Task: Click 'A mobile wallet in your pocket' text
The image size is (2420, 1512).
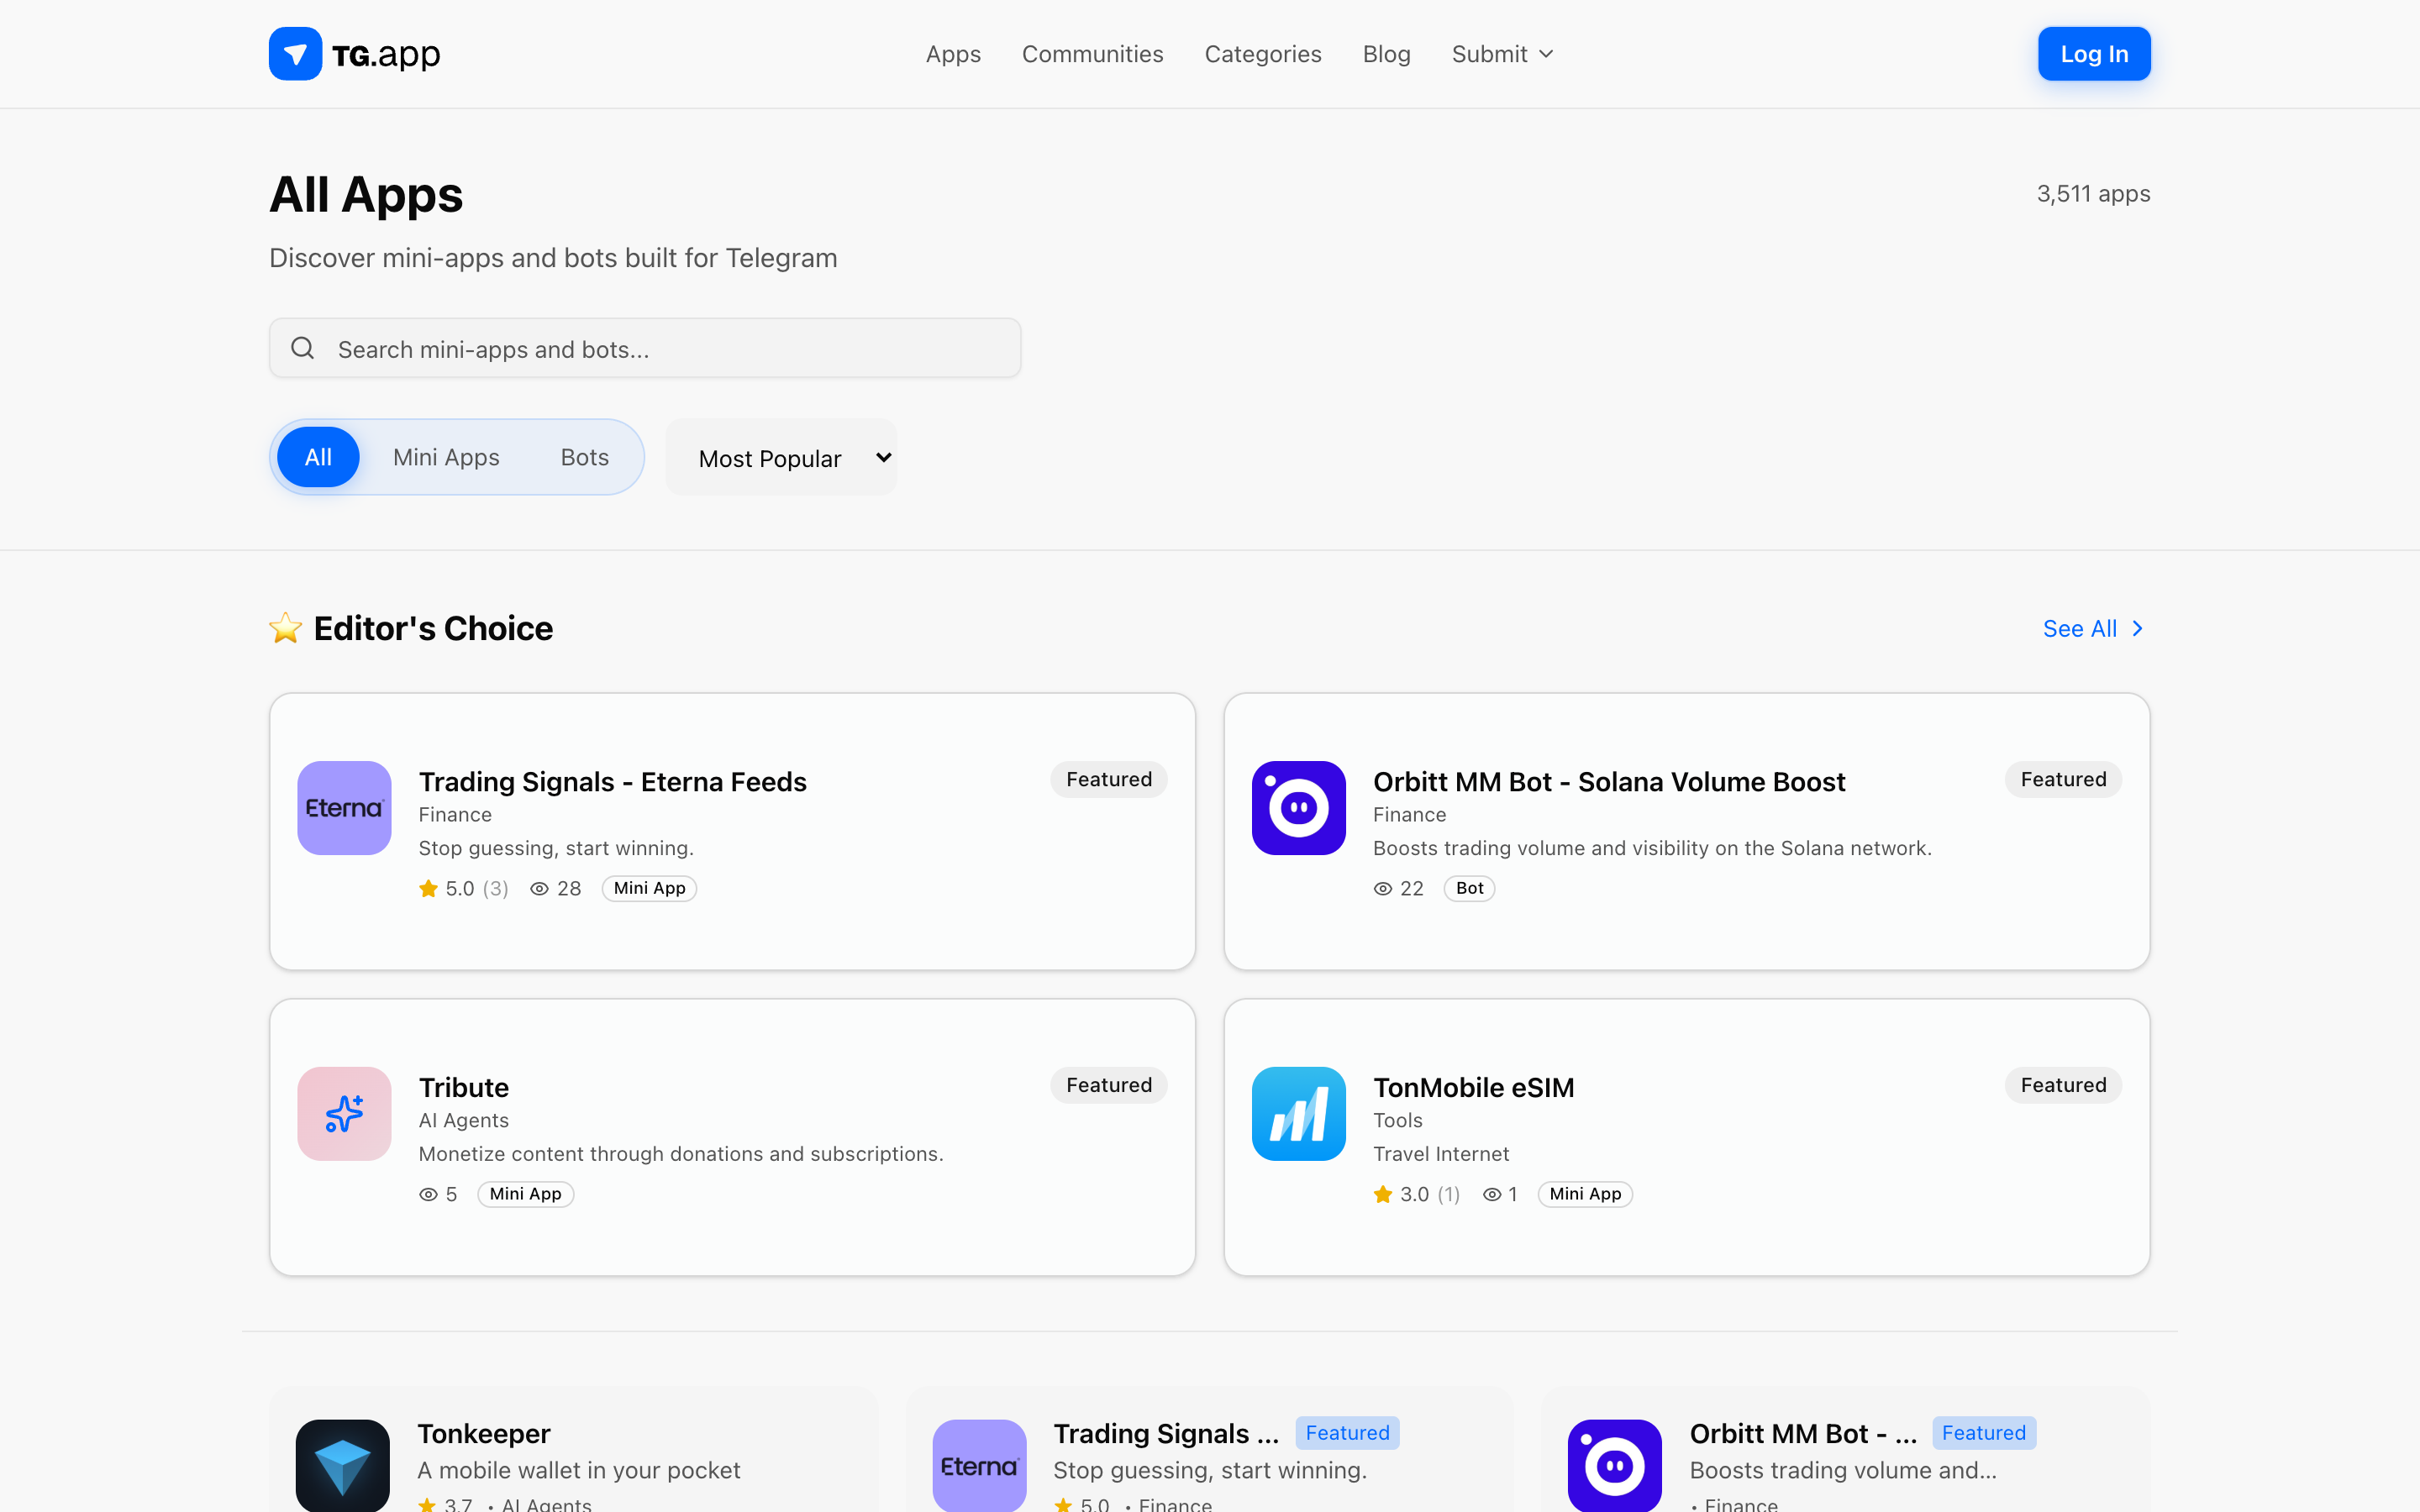Action: pyautogui.click(x=579, y=1470)
